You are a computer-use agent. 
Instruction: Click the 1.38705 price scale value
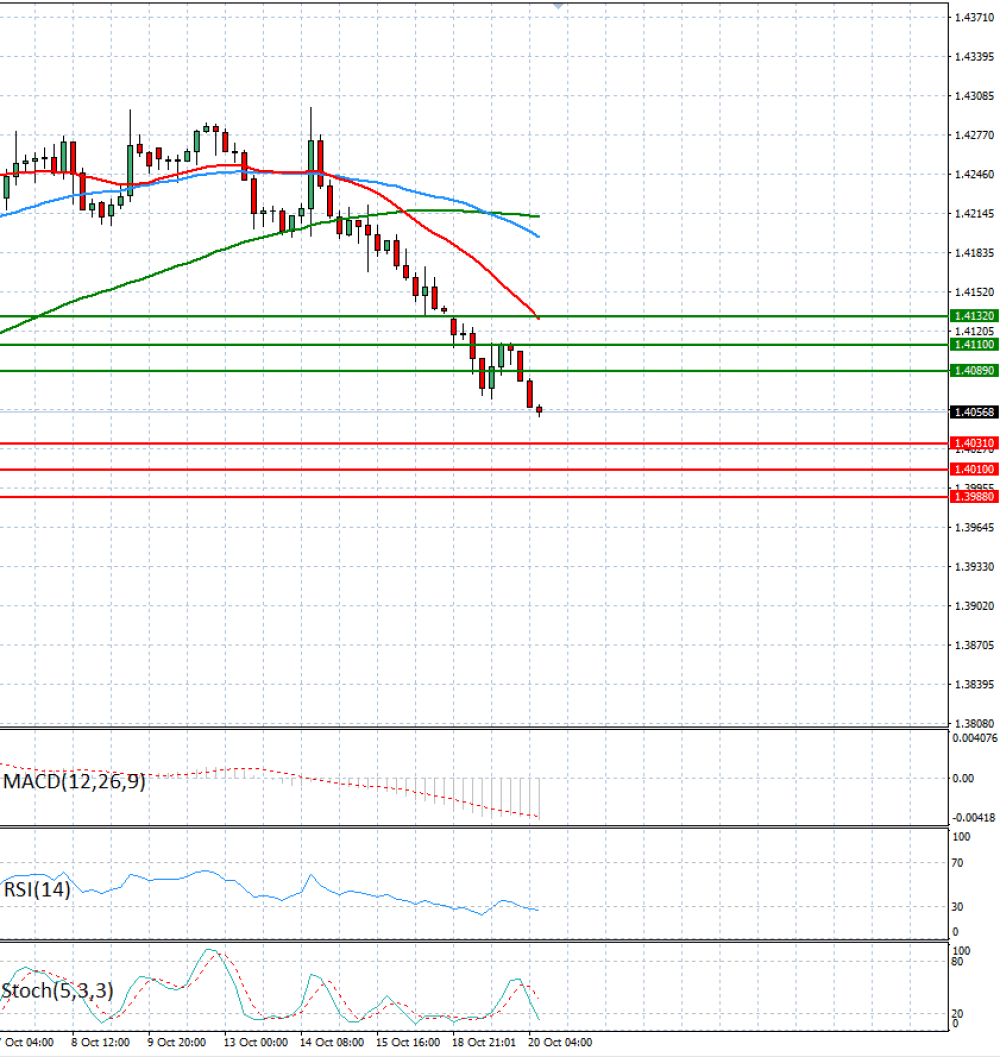tap(974, 645)
